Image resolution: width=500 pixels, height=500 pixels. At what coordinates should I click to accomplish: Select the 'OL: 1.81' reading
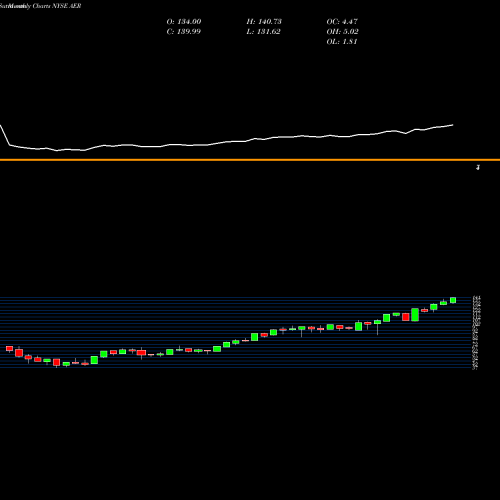342,42
